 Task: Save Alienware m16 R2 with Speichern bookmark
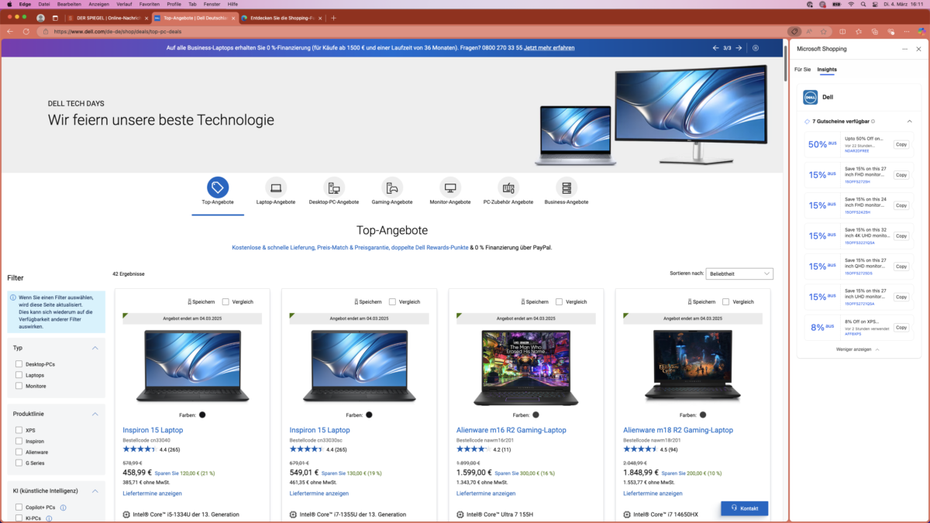[534, 302]
